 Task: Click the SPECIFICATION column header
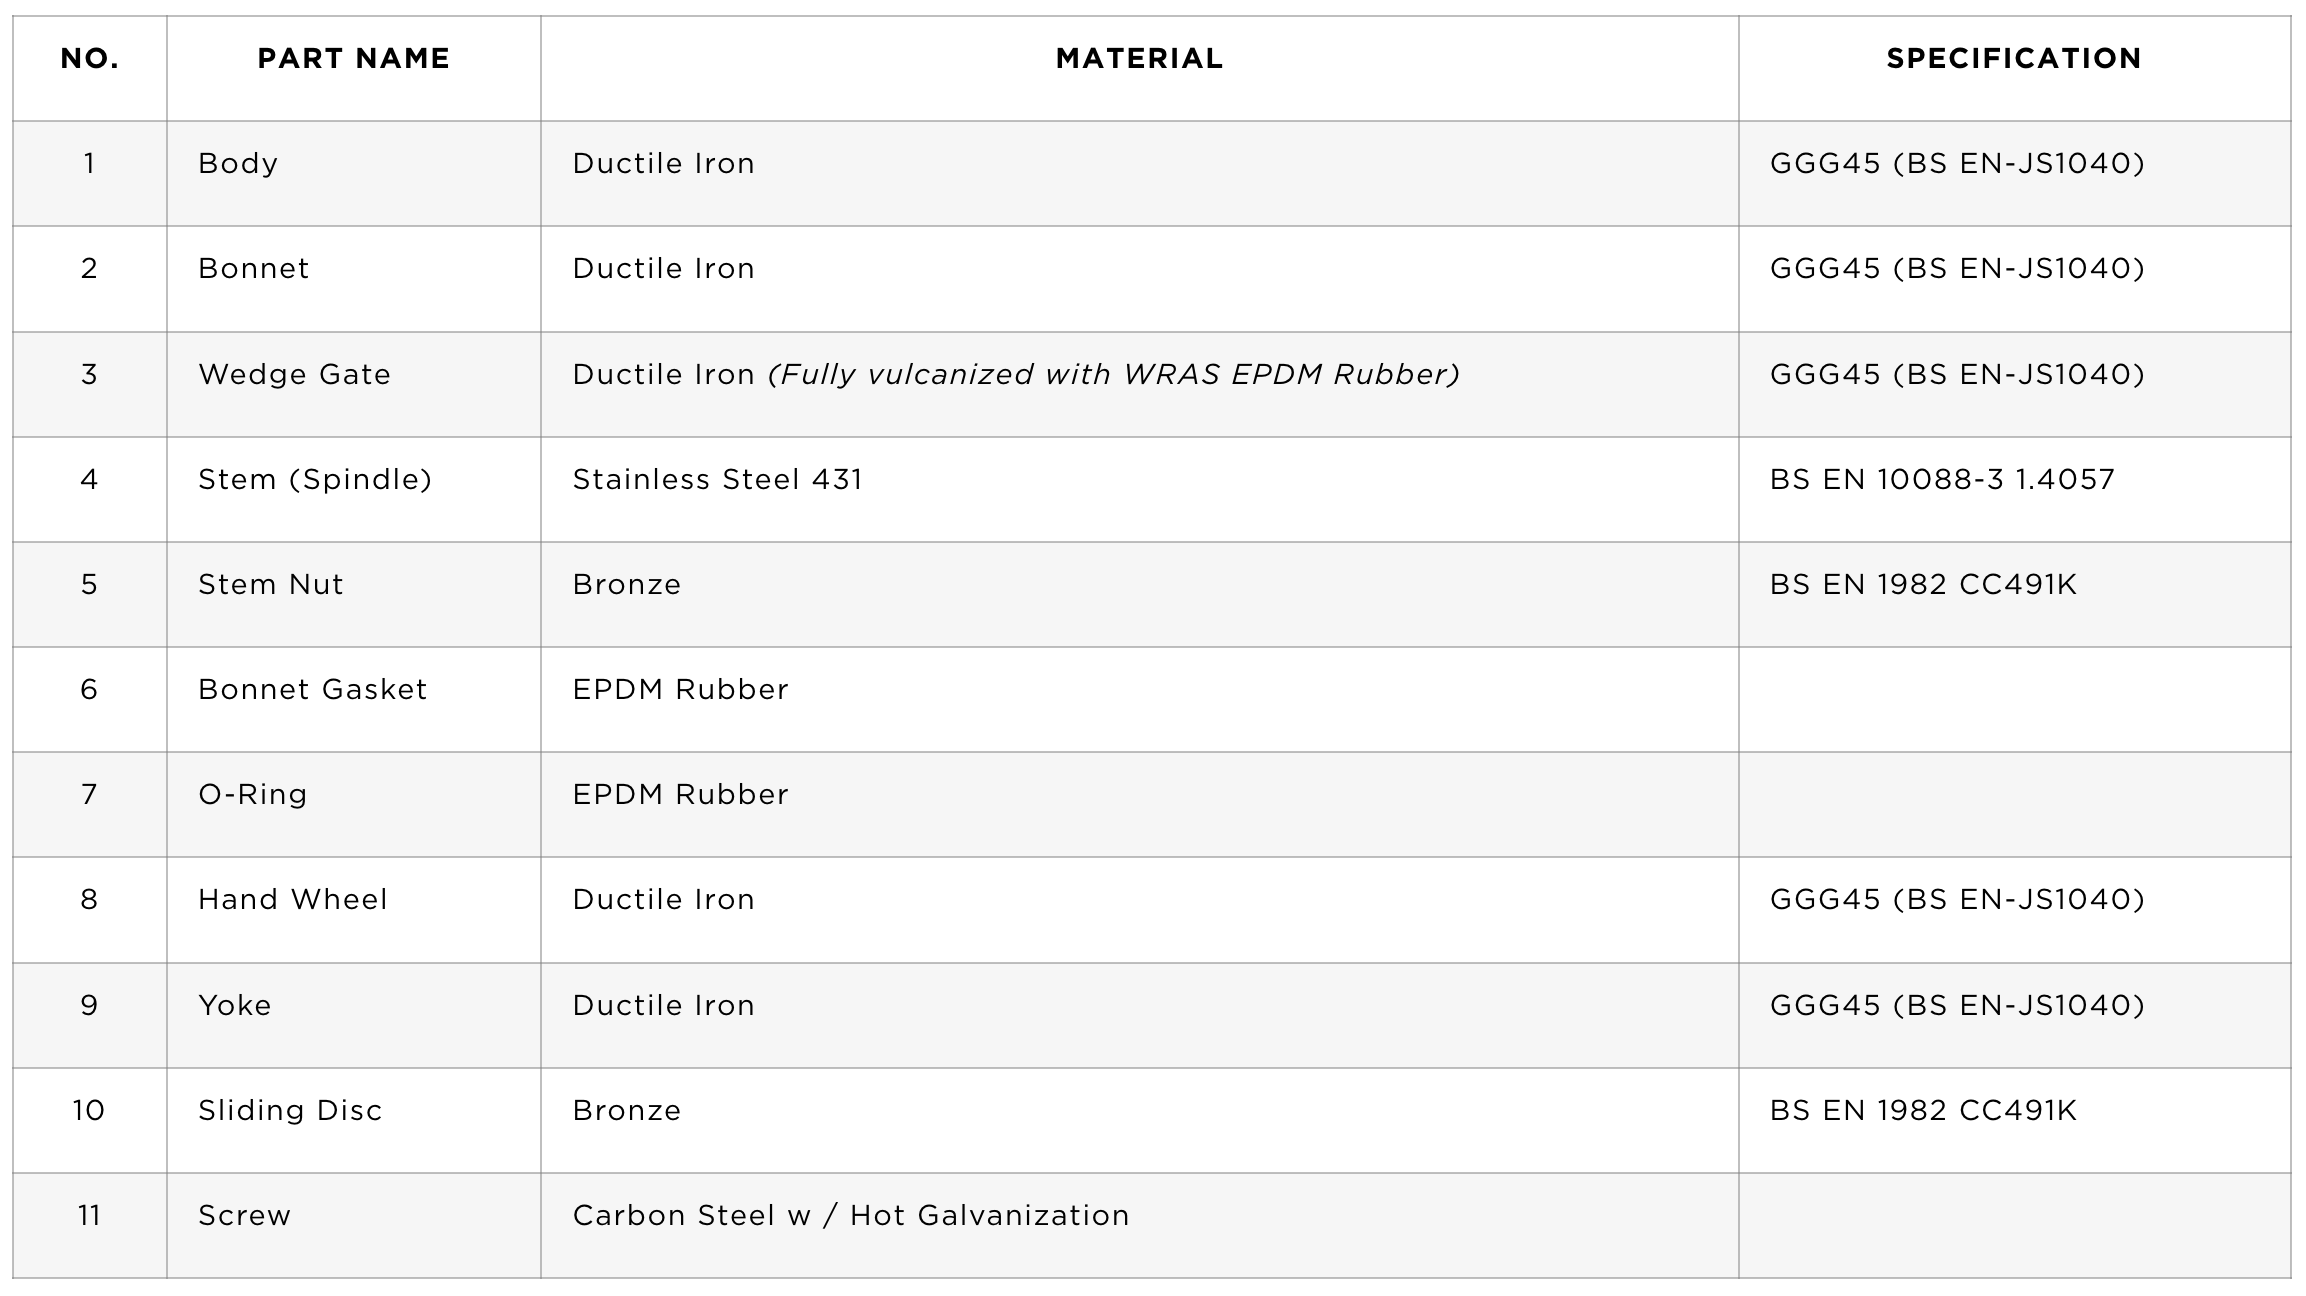click(2014, 59)
